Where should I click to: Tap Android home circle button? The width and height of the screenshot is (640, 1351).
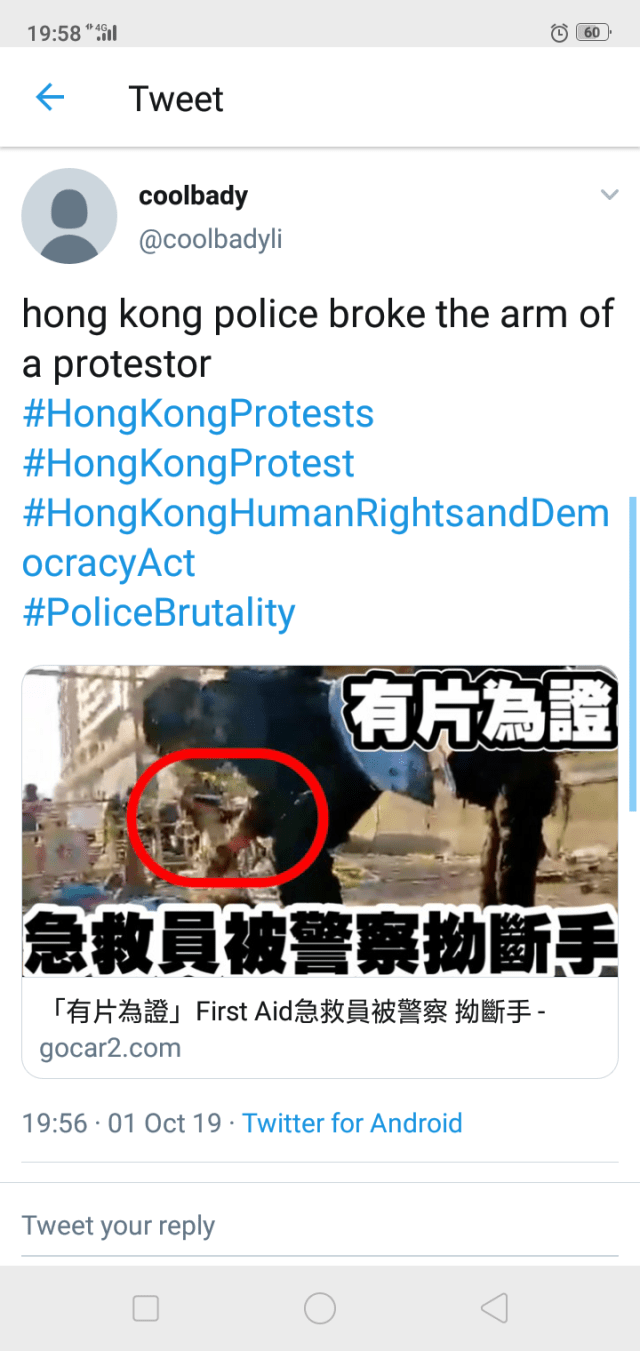[320, 1308]
